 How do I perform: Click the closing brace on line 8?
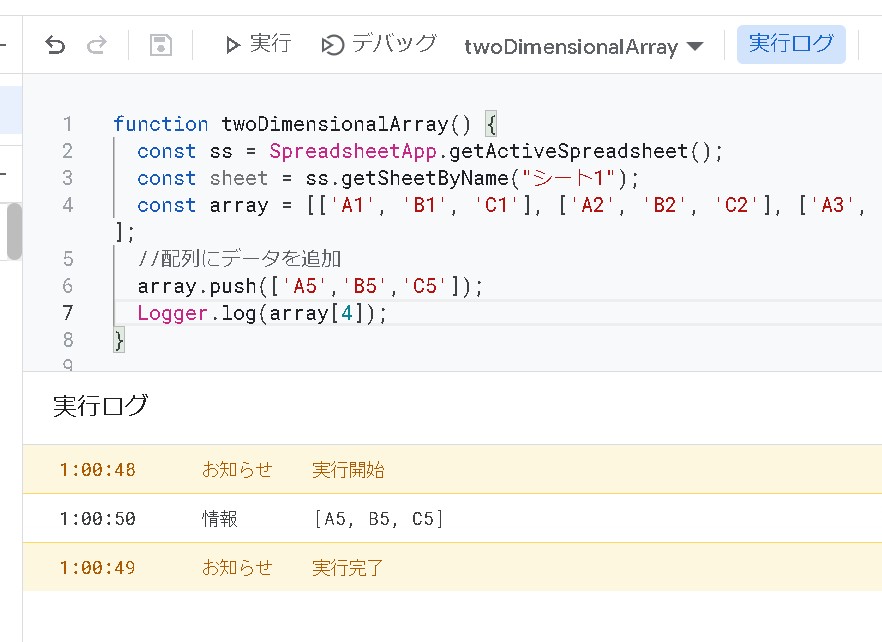click(x=119, y=340)
